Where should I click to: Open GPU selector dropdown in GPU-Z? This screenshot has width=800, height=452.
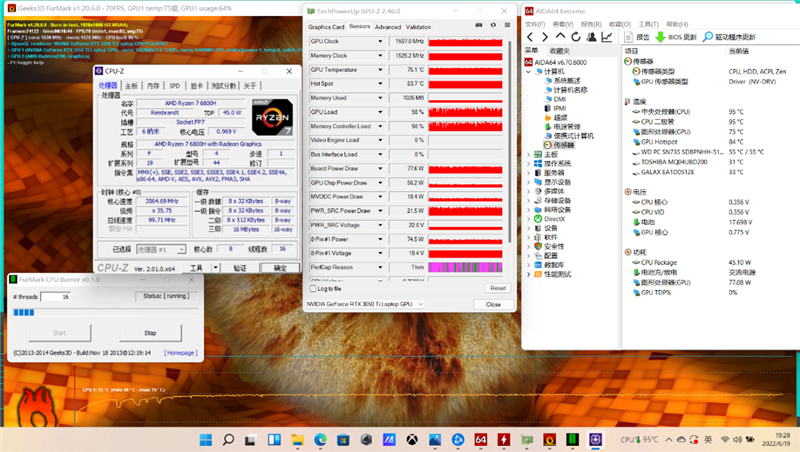(x=365, y=304)
